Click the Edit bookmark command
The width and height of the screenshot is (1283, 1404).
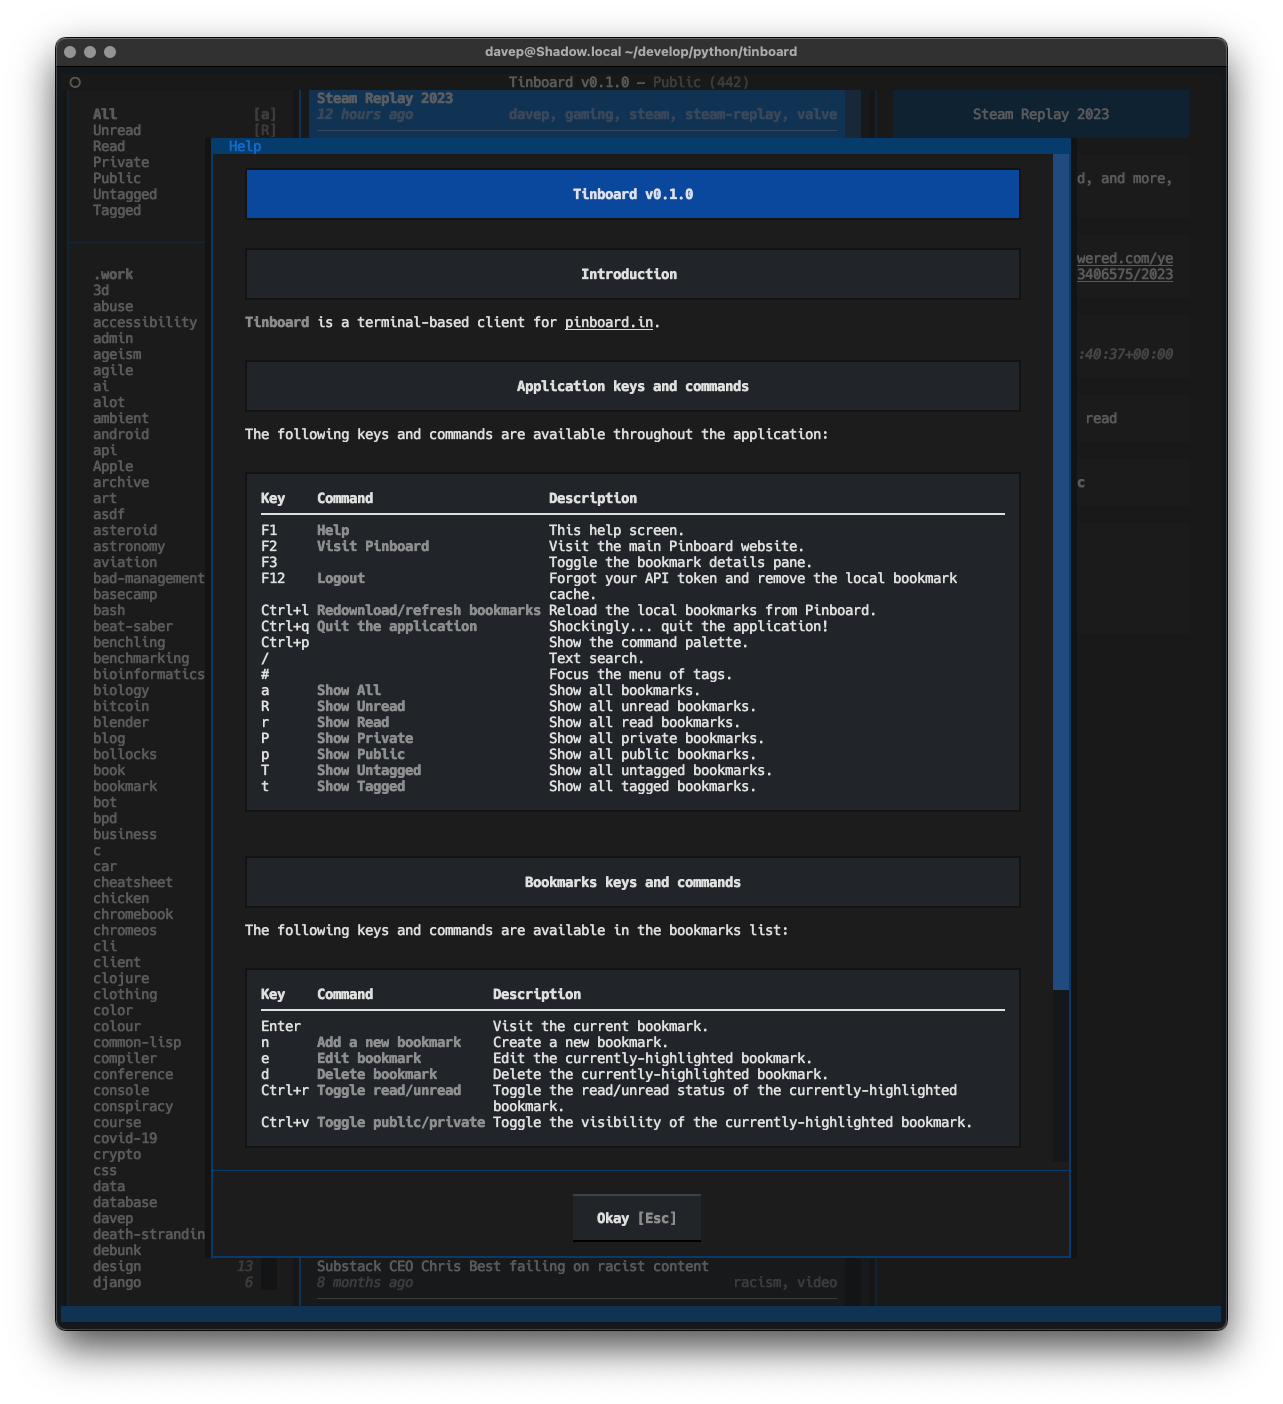(369, 1058)
